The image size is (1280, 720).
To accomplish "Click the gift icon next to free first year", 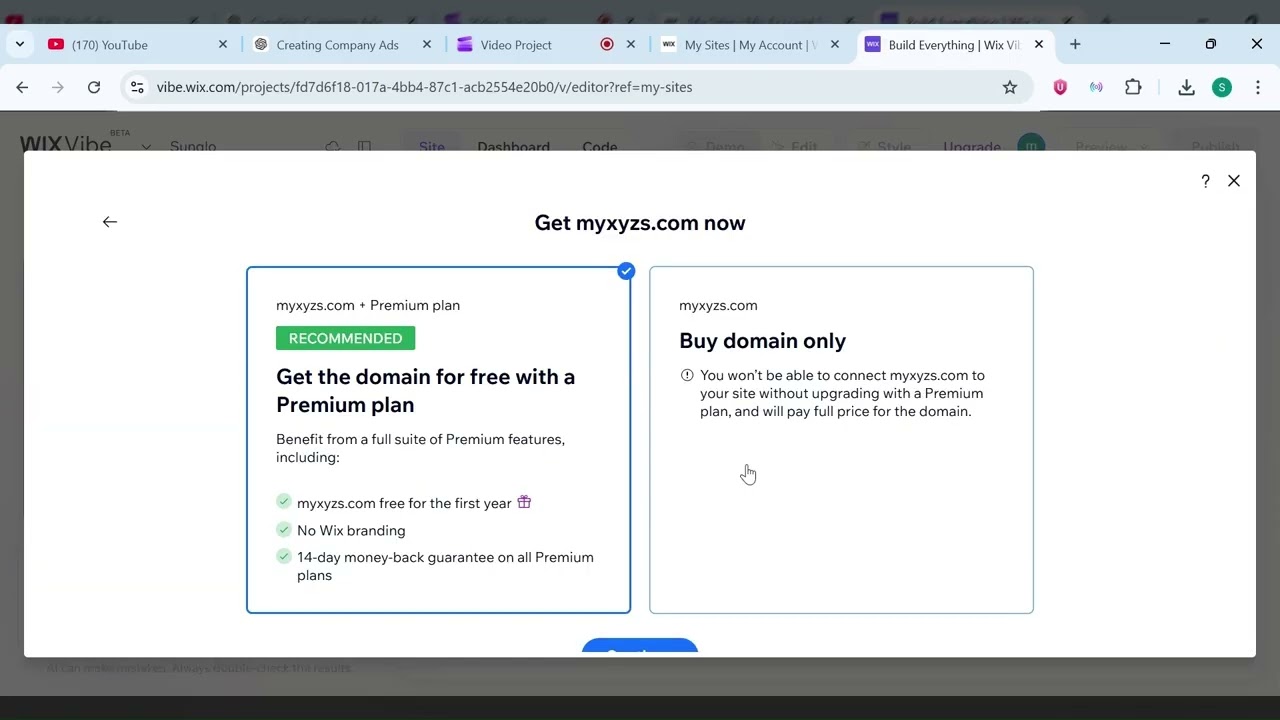I will [x=524, y=502].
